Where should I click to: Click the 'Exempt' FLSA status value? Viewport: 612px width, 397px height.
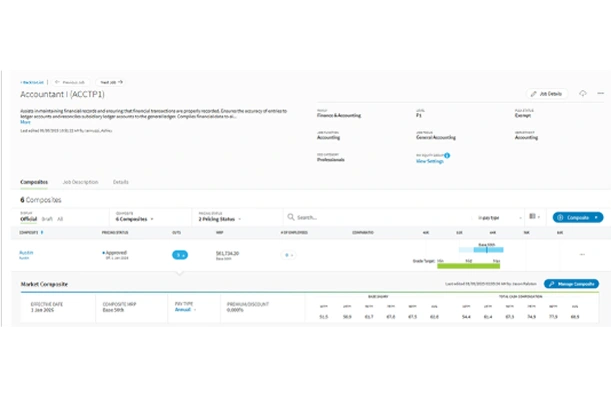(523, 116)
